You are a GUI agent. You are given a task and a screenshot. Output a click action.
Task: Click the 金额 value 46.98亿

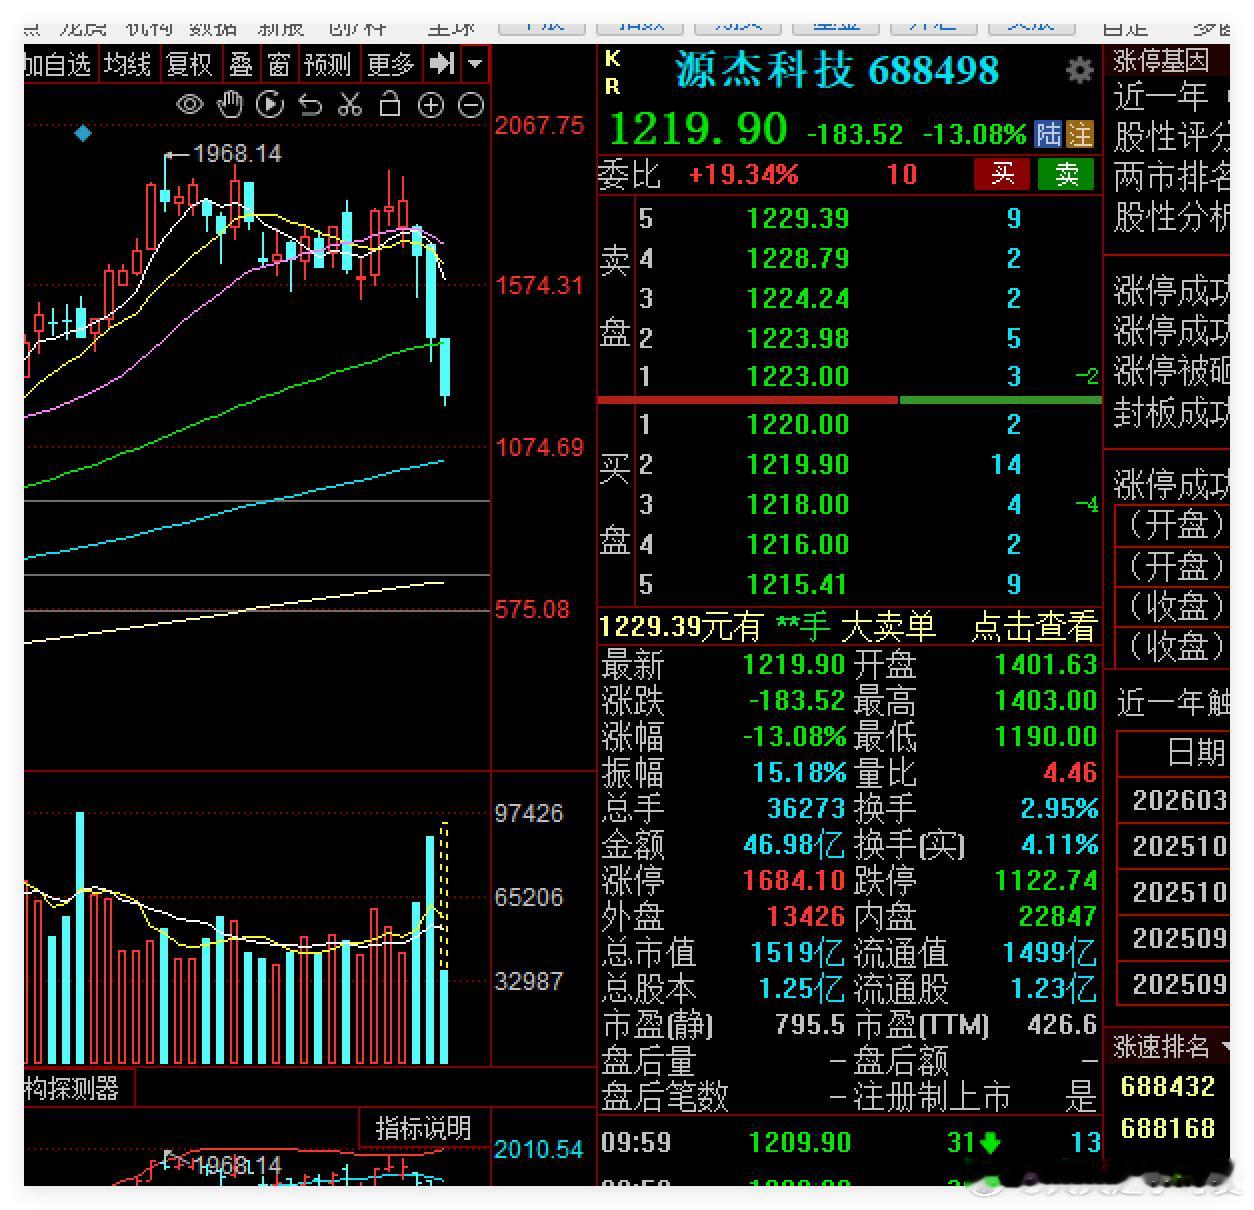click(x=794, y=844)
